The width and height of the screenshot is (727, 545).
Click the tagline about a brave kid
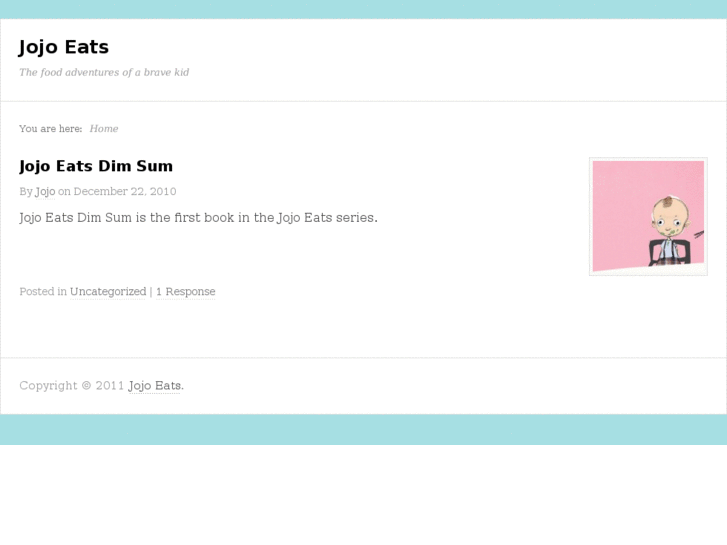tap(104, 72)
